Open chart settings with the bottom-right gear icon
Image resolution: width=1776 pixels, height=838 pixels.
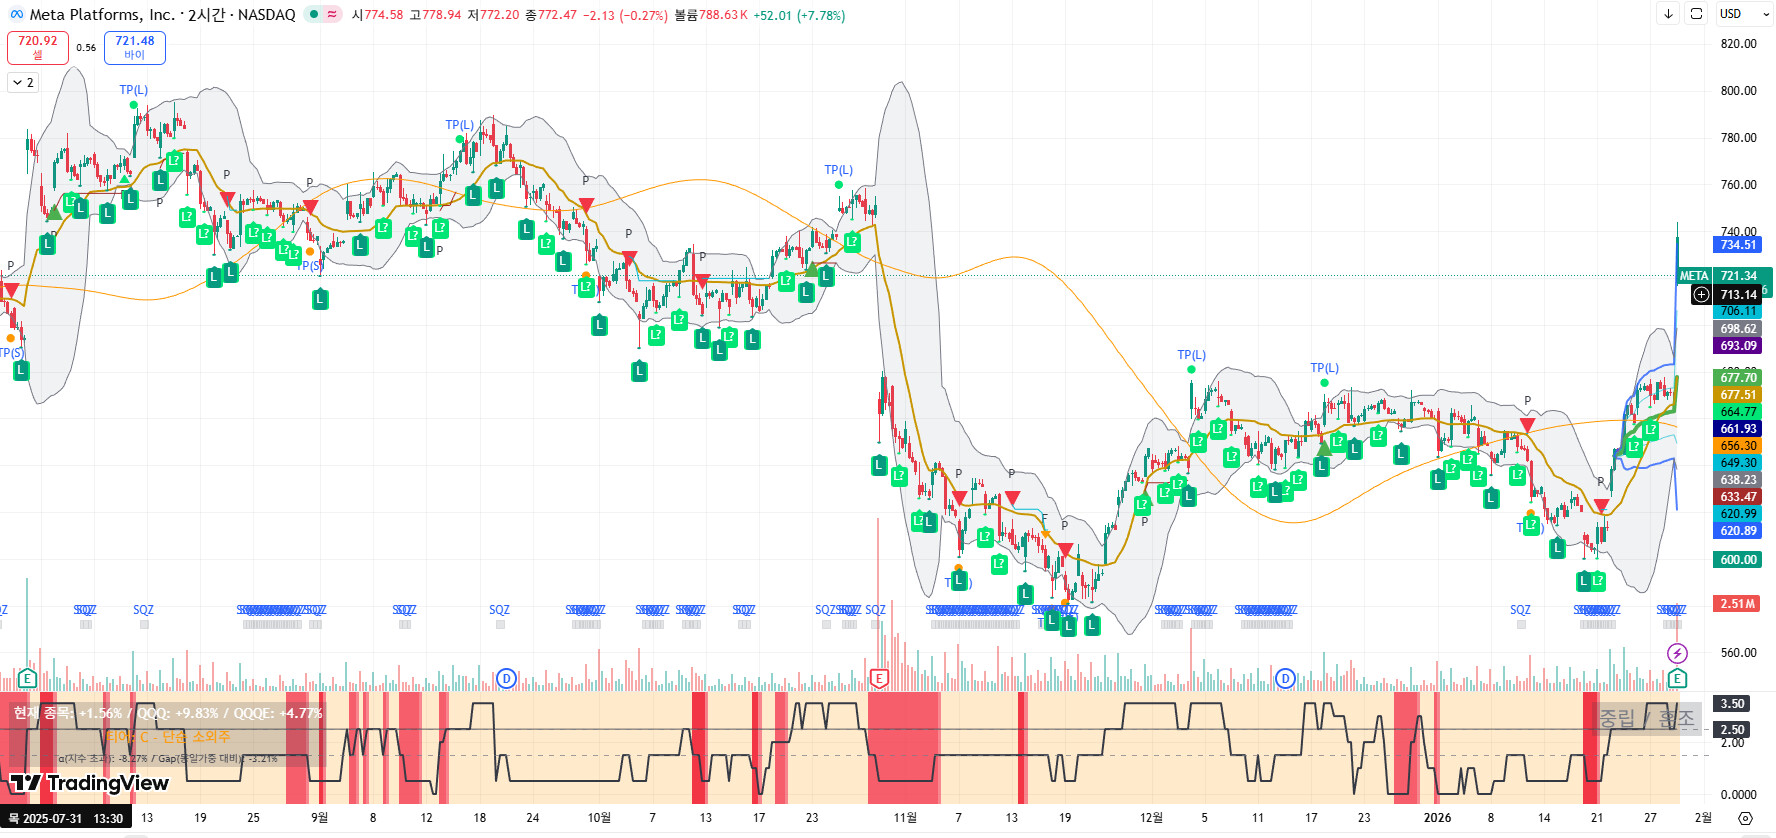(x=1745, y=818)
